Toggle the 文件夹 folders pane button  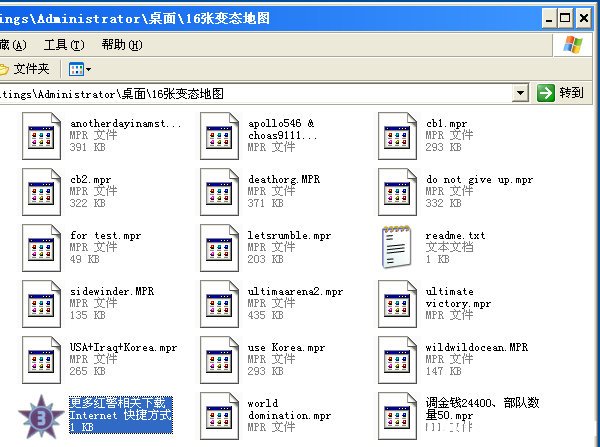point(25,69)
